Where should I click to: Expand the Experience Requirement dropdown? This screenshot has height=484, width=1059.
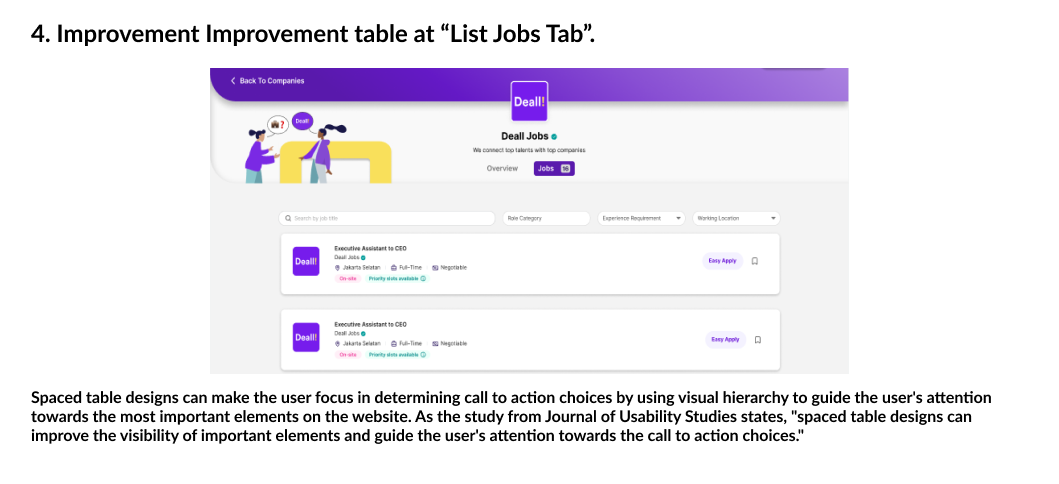641,218
